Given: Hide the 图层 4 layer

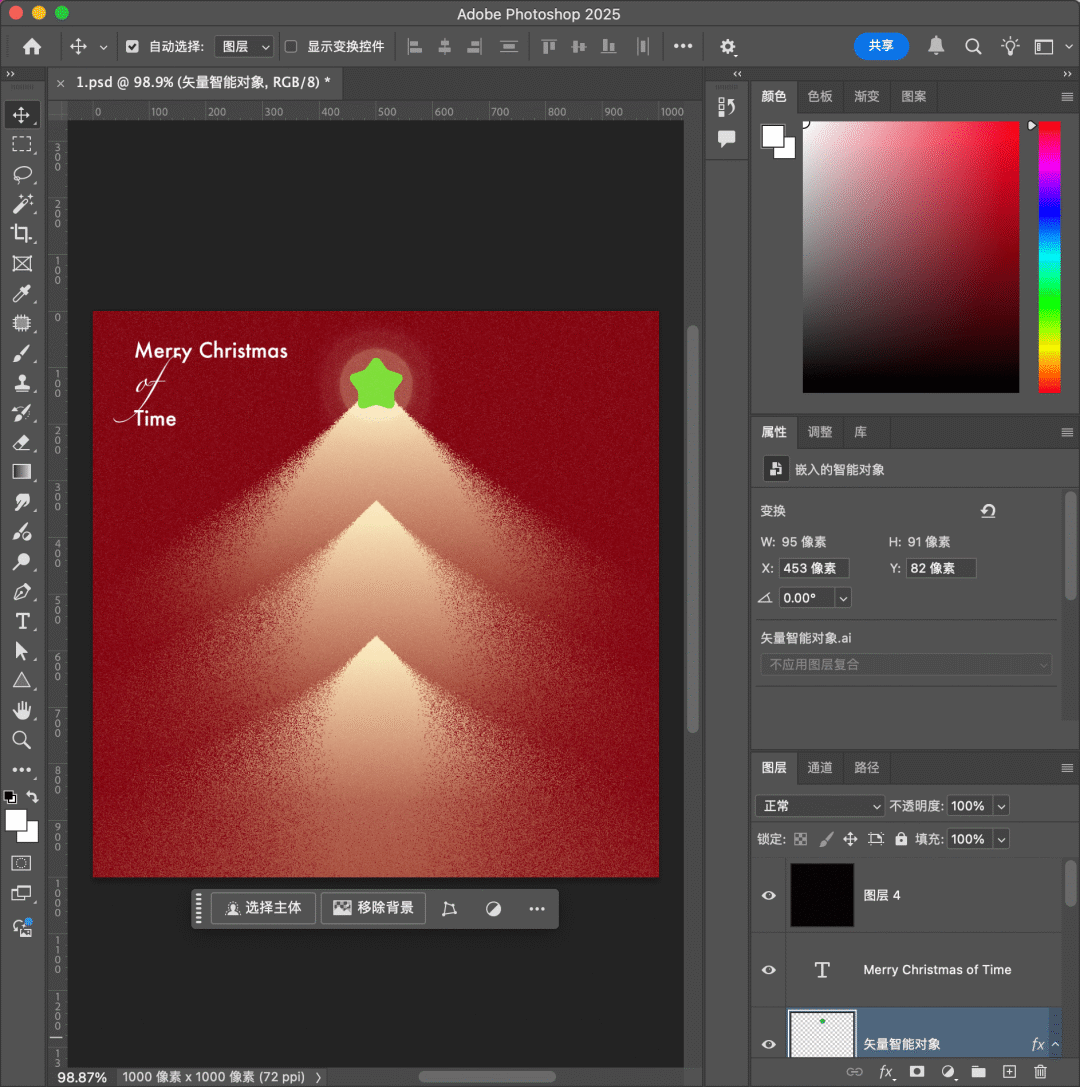Looking at the screenshot, I should pyautogui.click(x=769, y=895).
